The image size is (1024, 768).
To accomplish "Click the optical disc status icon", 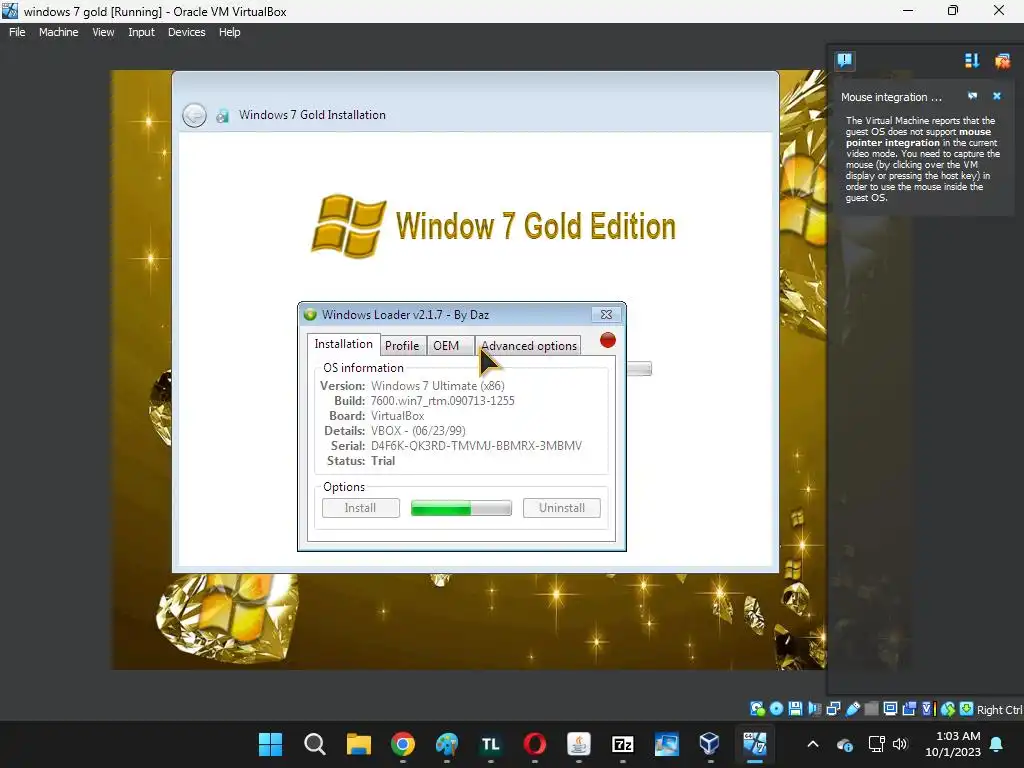I will click(x=776, y=709).
